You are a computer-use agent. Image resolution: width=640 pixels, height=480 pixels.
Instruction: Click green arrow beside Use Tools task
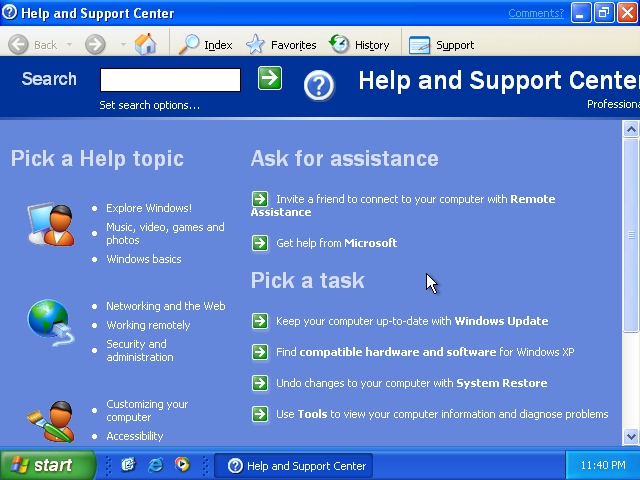click(x=260, y=414)
